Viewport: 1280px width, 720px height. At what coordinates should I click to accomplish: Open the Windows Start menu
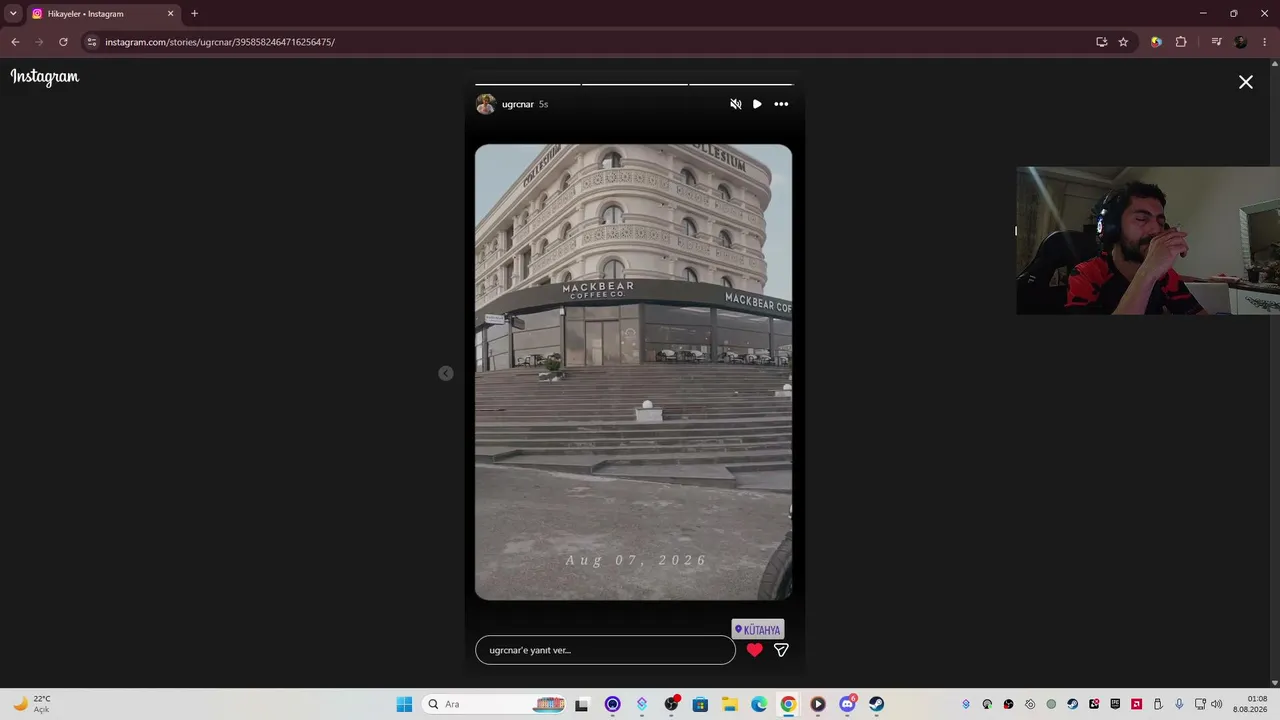point(404,704)
